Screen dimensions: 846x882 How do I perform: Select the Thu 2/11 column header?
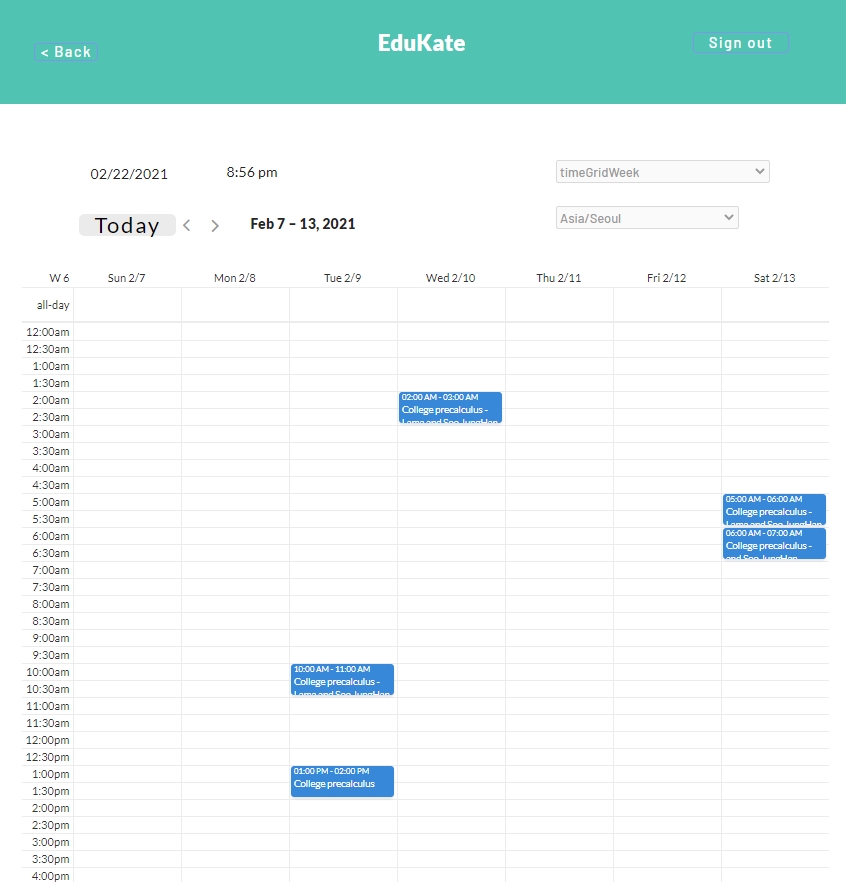click(559, 278)
